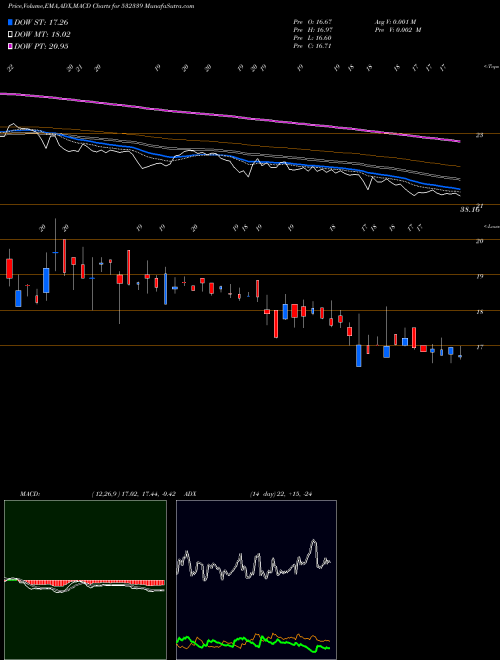Click the 18 price axis label
The height and width of the screenshot is (660, 500).
point(479,312)
